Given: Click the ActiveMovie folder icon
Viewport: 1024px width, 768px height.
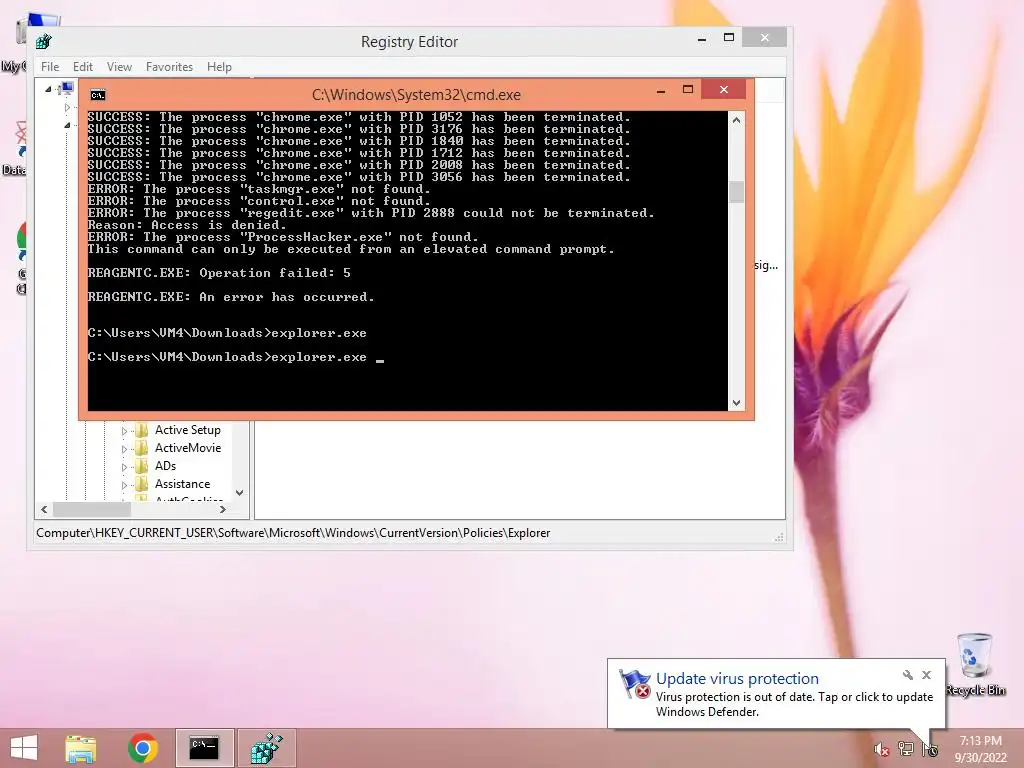Looking at the screenshot, I should [x=142, y=448].
